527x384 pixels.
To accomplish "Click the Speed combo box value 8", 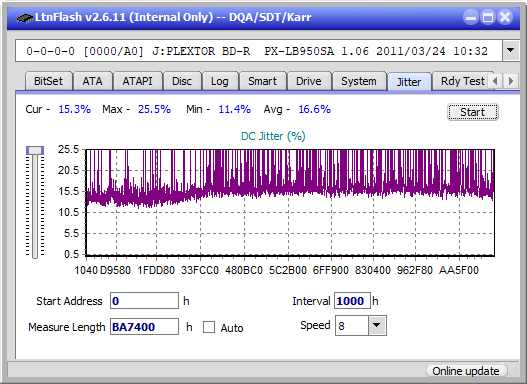I will pos(352,325).
